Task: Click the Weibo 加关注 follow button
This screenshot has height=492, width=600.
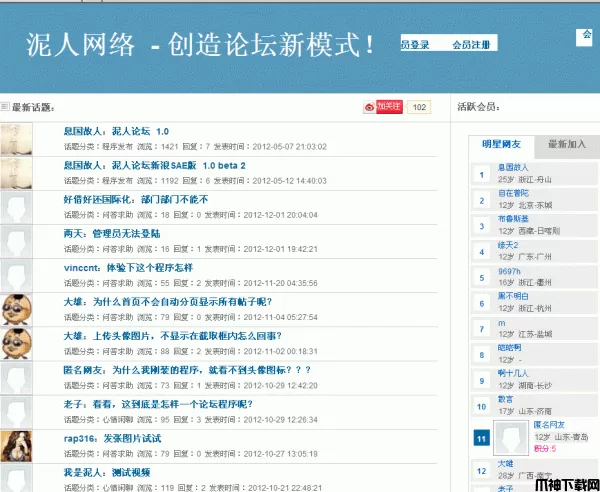Action: tap(383, 107)
